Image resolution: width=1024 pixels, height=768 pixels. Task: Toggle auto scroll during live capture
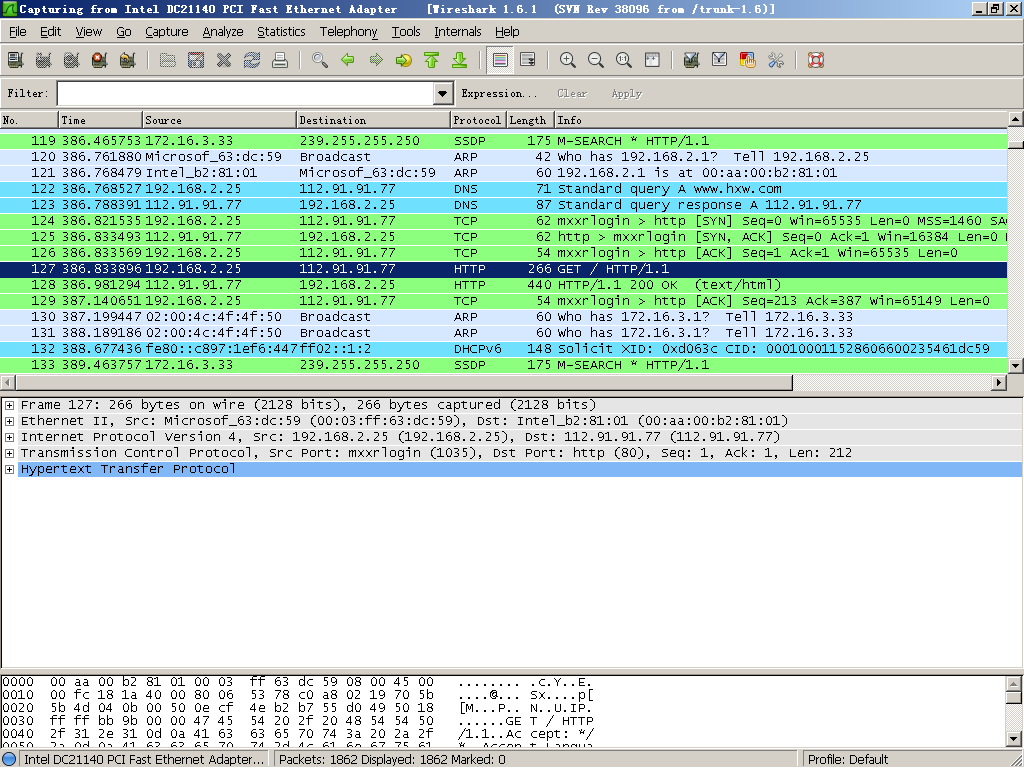coord(528,61)
